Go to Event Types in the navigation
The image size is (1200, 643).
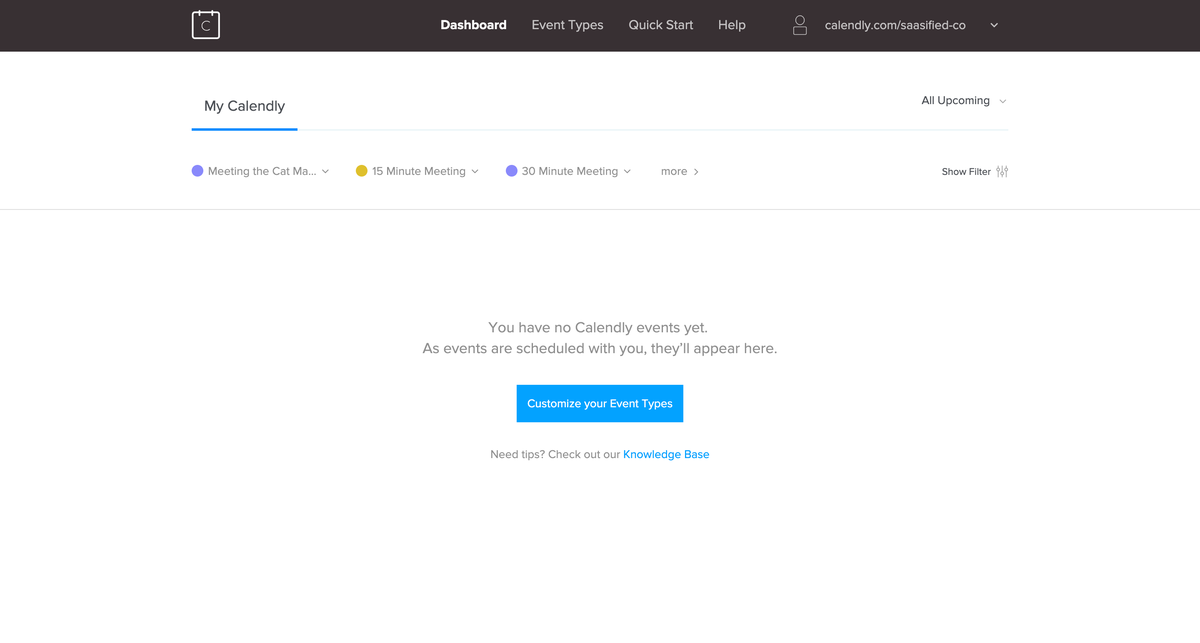pyautogui.click(x=567, y=25)
